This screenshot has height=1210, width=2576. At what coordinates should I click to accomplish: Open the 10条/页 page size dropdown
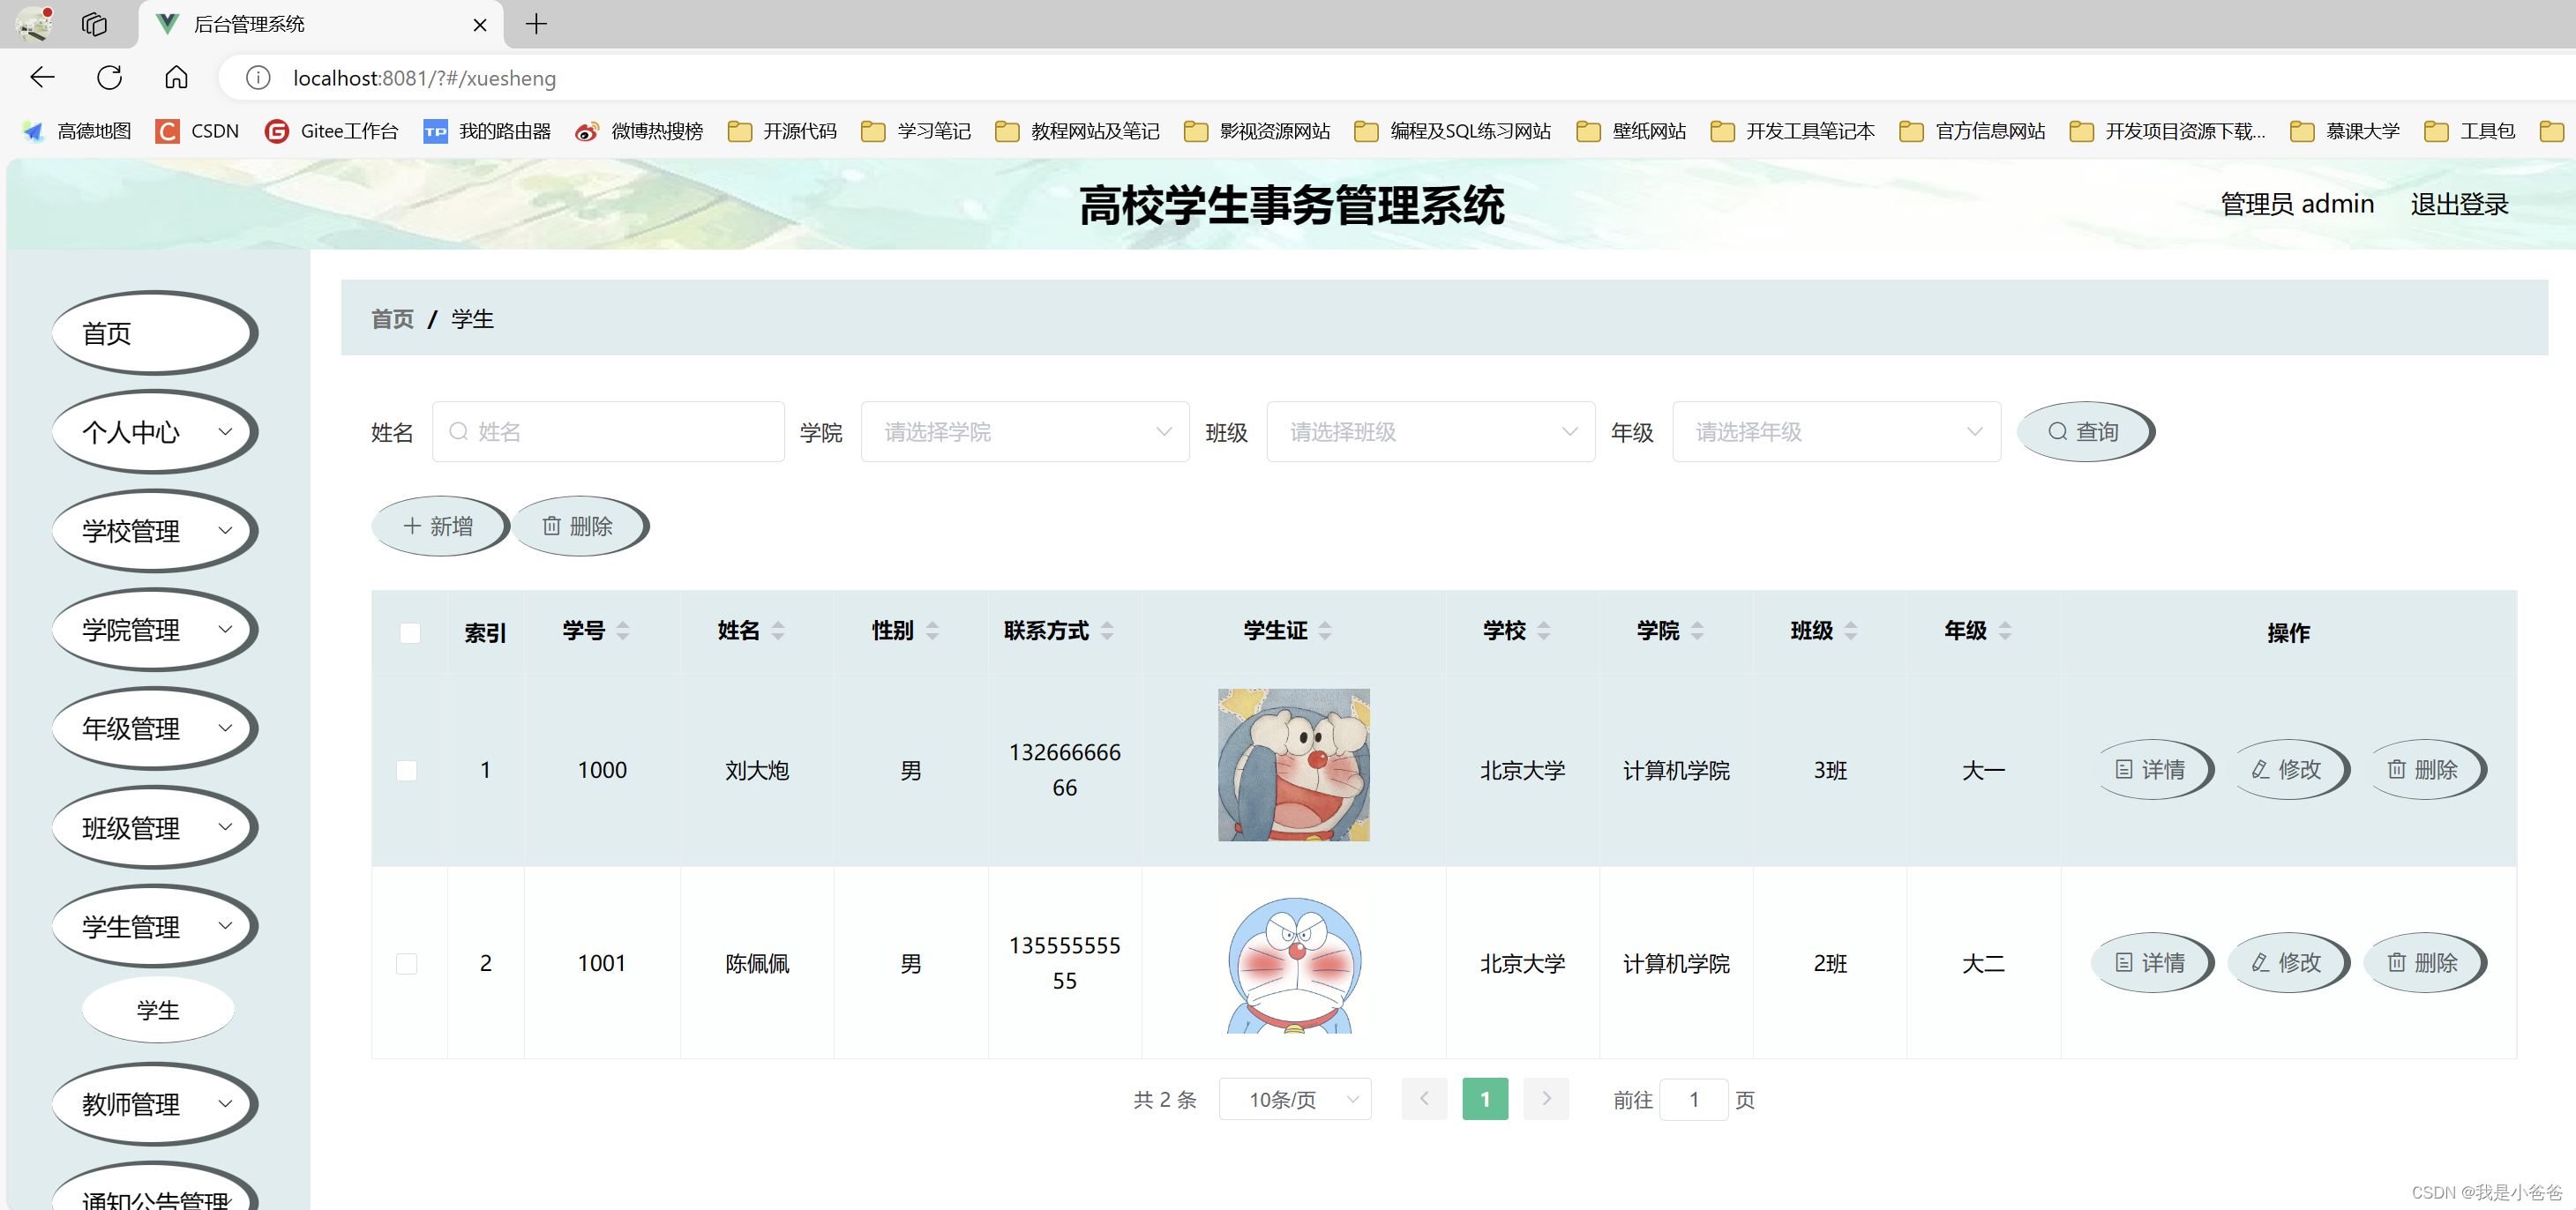click(1294, 1099)
